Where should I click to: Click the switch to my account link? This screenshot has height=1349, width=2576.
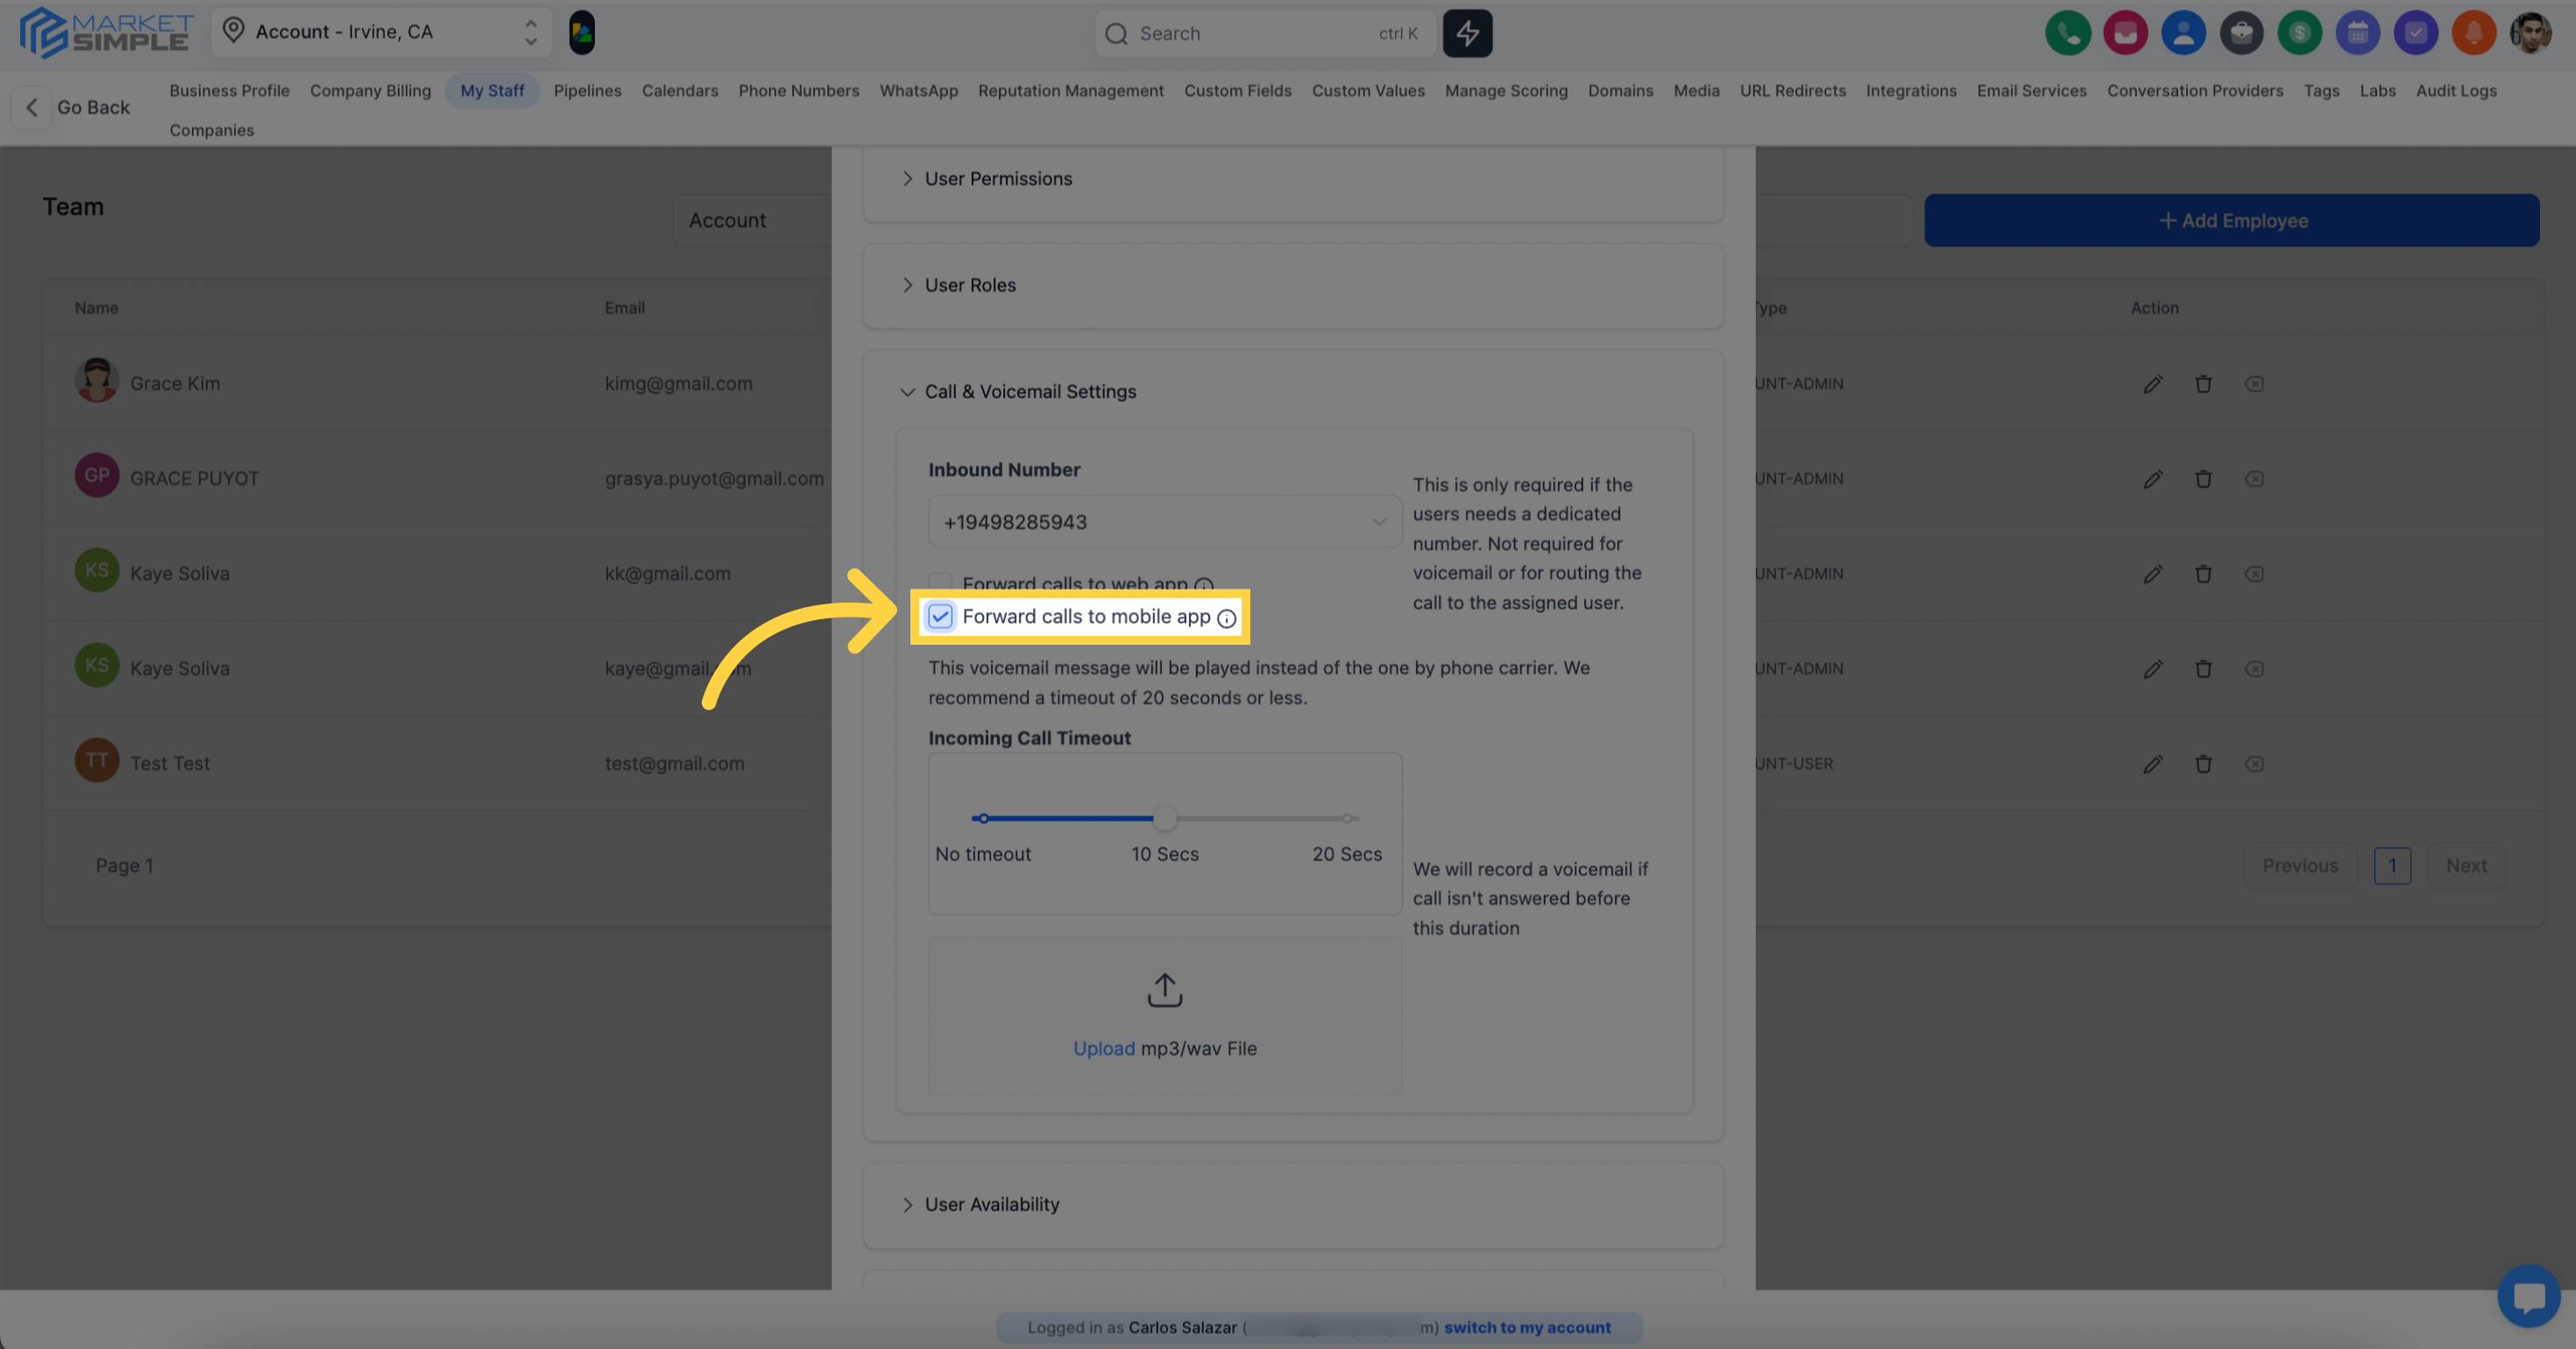[1526, 1327]
